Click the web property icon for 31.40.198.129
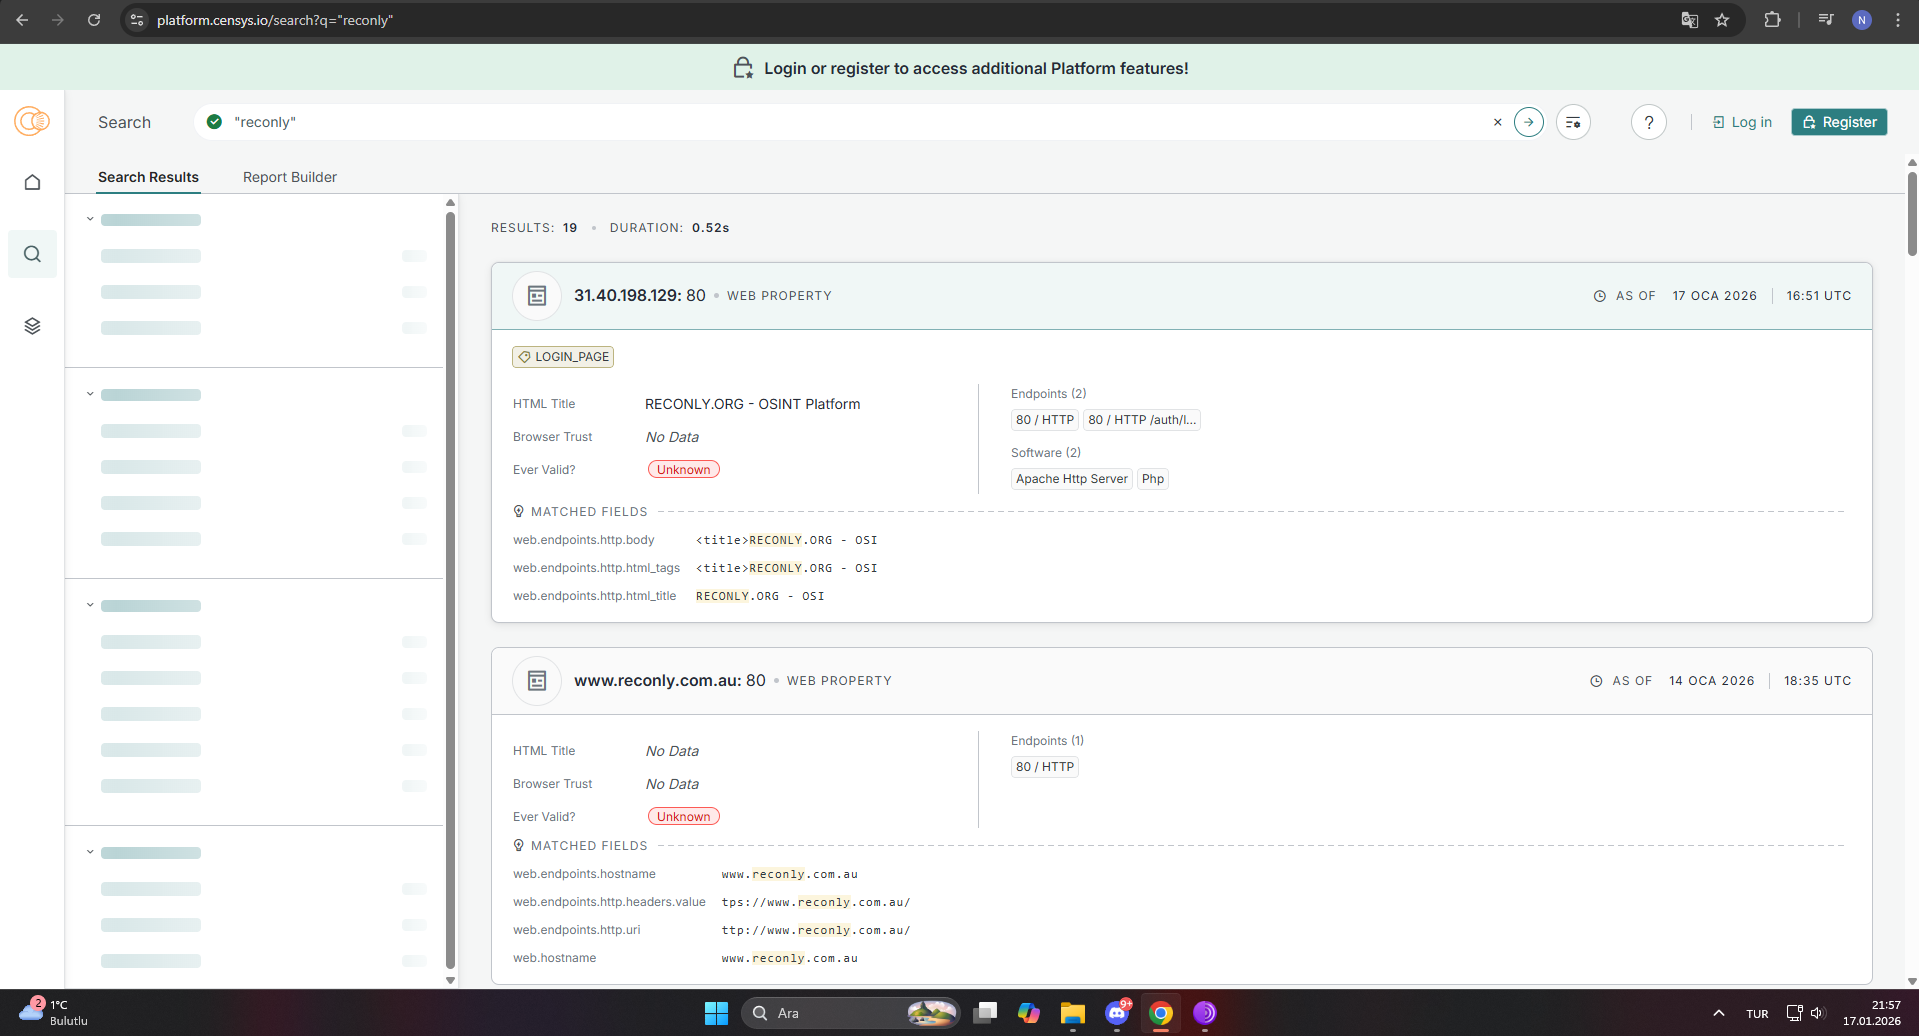The height and width of the screenshot is (1036, 1919). tap(537, 296)
